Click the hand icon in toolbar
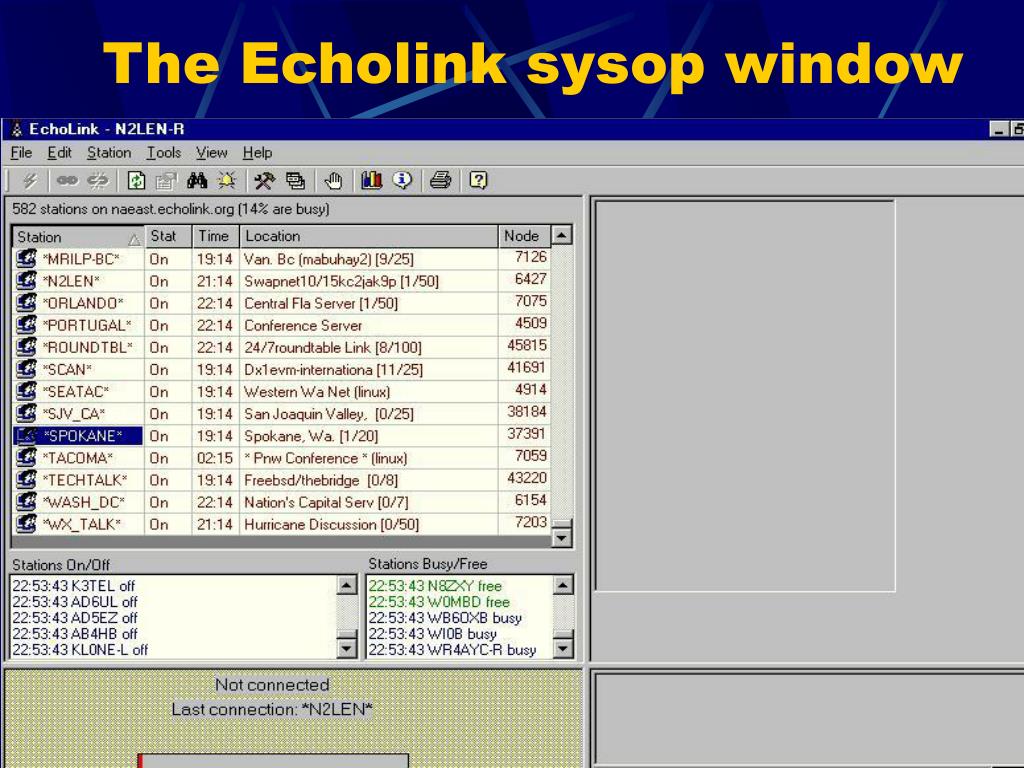Viewport: 1024px width, 768px height. pyautogui.click(x=333, y=180)
